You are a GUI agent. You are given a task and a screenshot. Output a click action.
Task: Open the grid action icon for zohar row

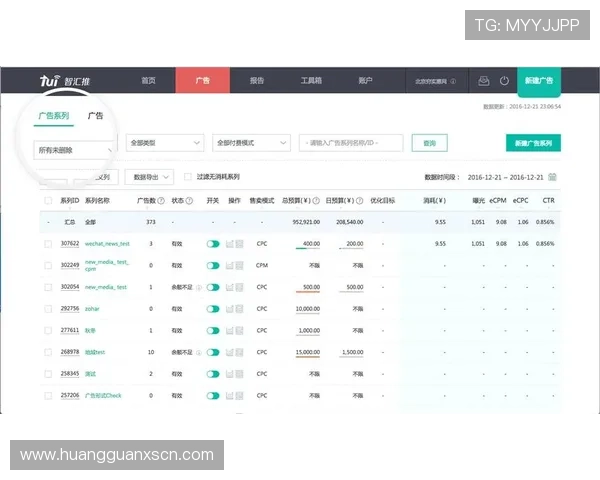pyautogui.click(x=240, y=309)
